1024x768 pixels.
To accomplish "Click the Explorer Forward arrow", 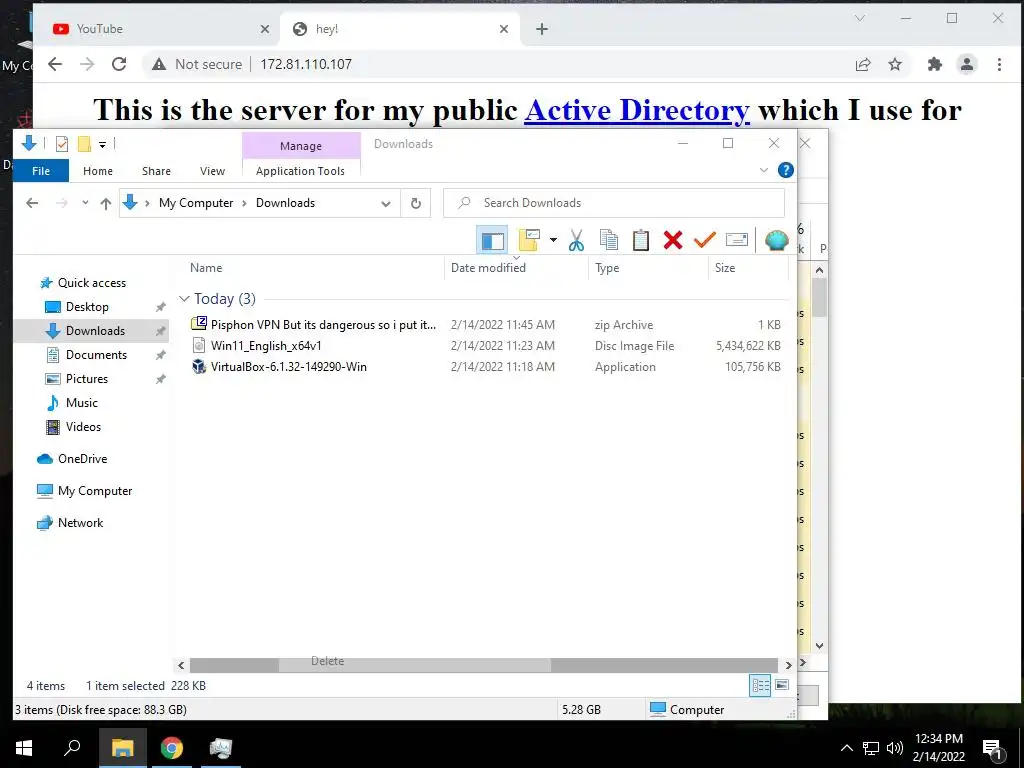I will 61,203.
